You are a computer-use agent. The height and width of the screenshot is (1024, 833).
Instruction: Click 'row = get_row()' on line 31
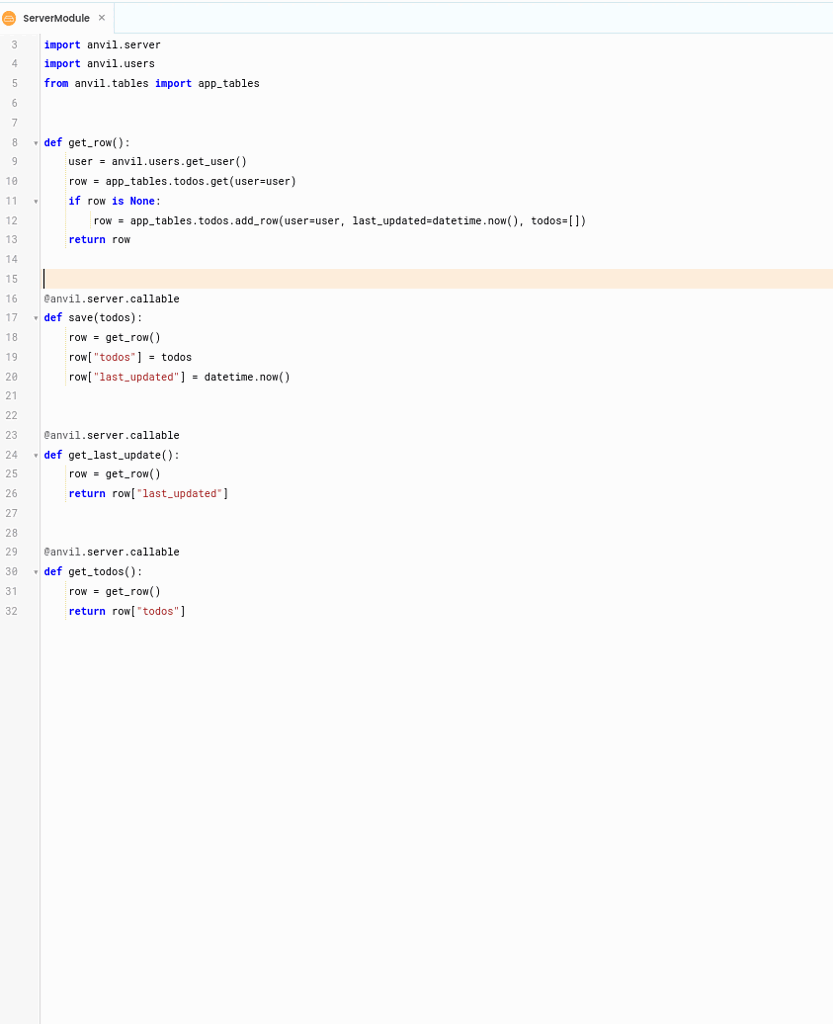tap(114, 592)
